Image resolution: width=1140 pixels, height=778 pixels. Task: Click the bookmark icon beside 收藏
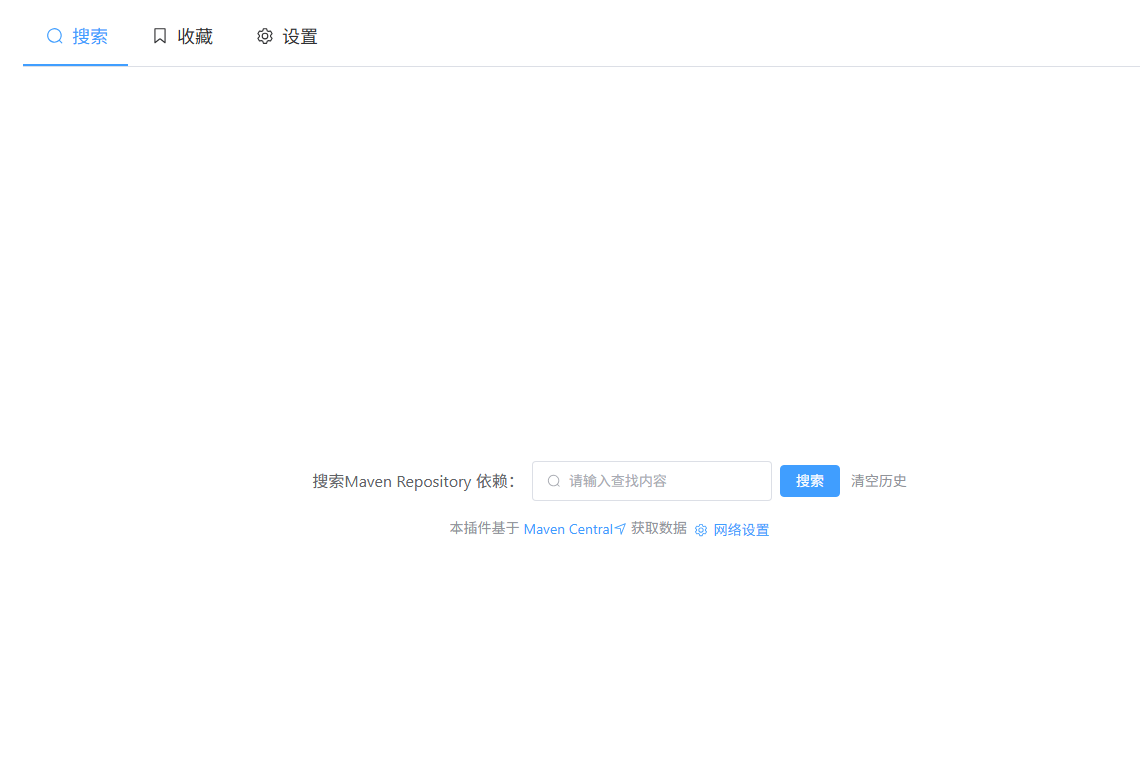click(x=160, y=36)
